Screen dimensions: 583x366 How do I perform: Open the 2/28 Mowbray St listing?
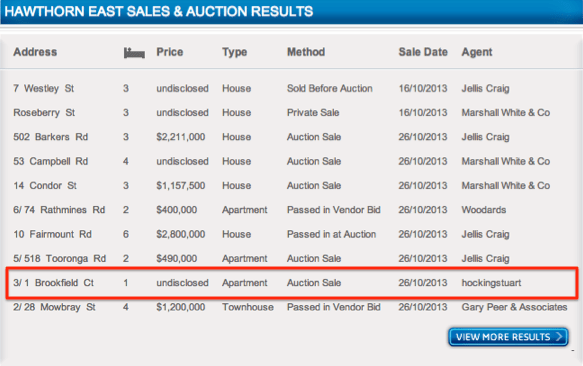point(54,307)
